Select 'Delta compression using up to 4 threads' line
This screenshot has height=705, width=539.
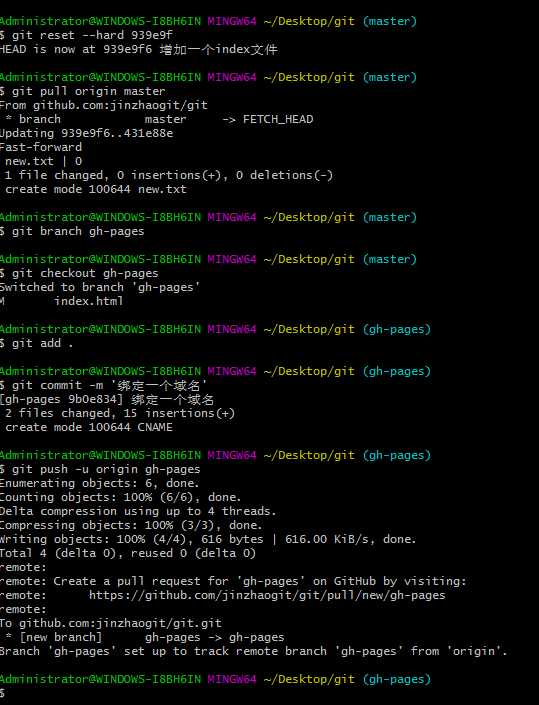(x=138, y=511)
